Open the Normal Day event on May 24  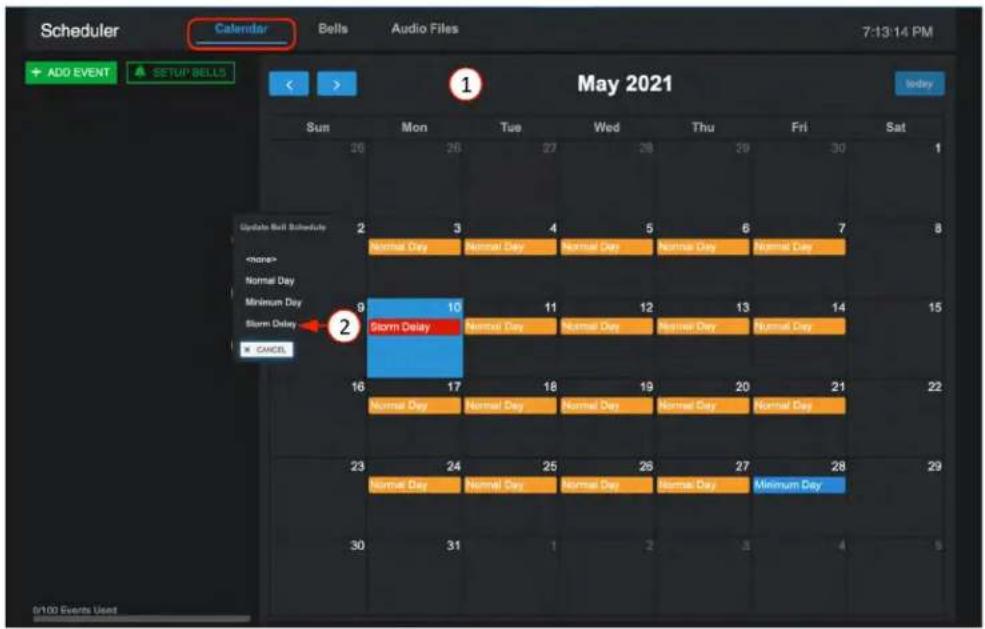(x=415, y=485)
